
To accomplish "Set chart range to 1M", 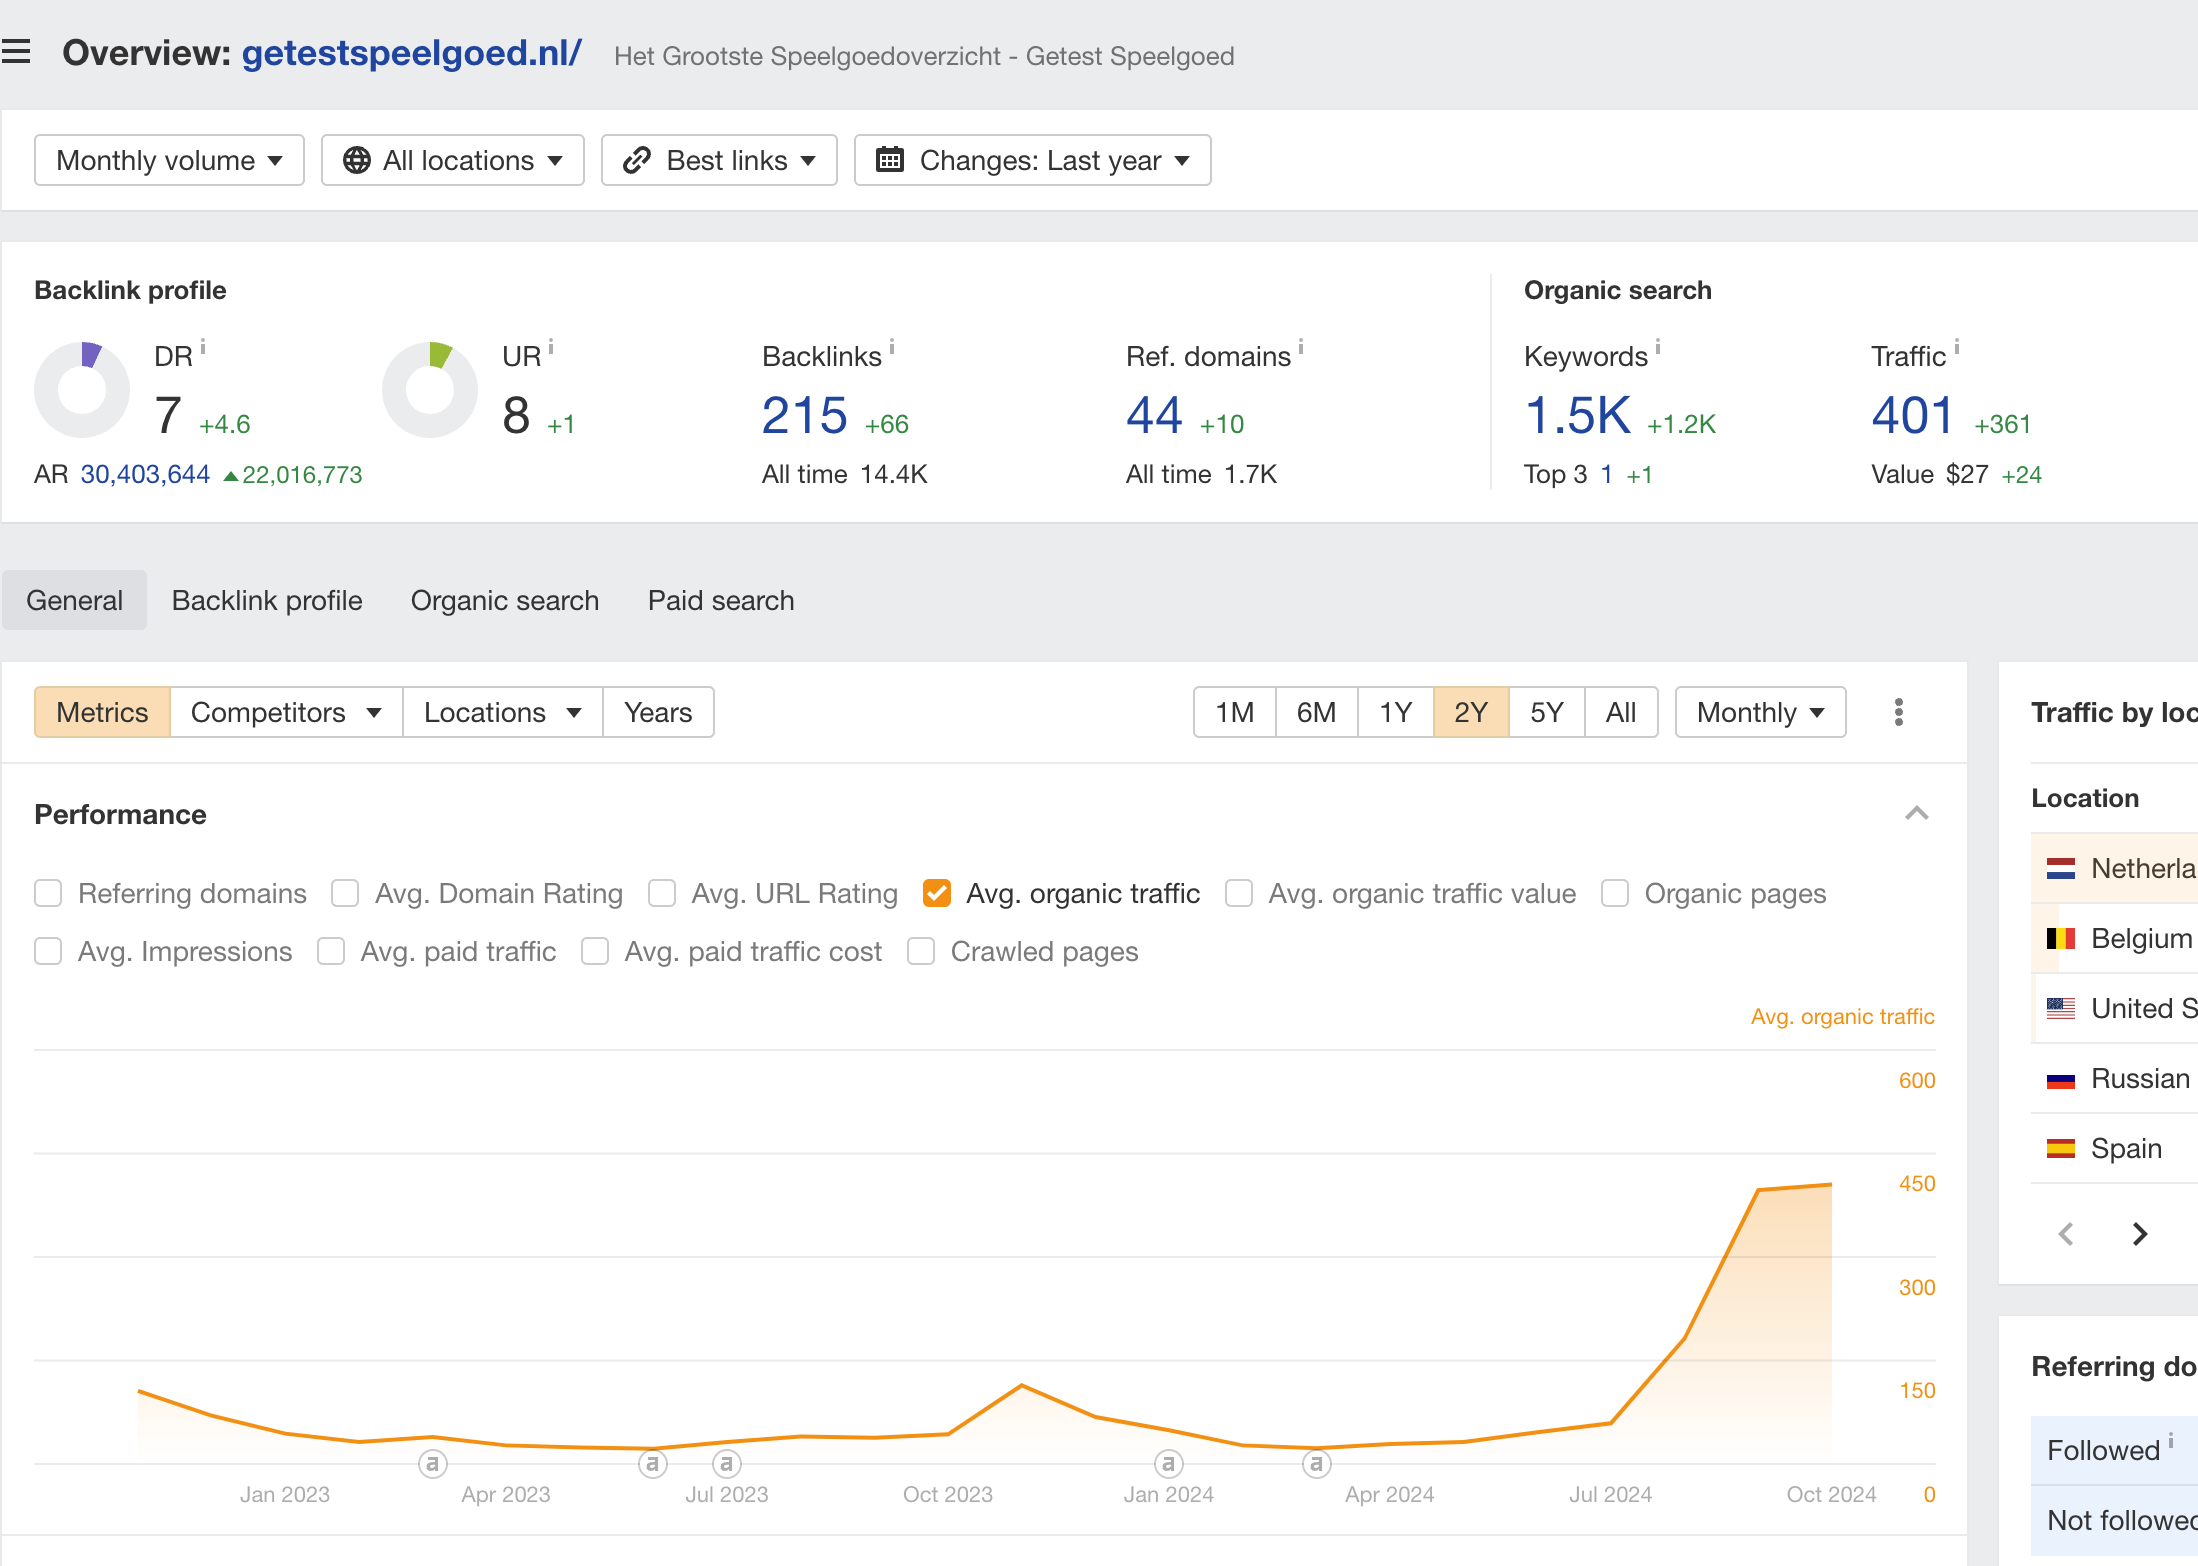I will [1234, 712].
